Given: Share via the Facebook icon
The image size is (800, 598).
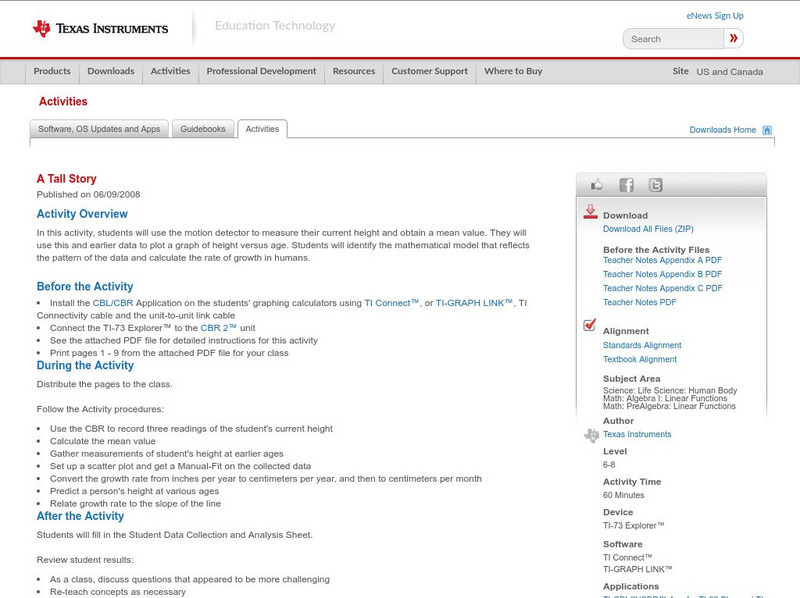Looking at the screenshot, I should [626, 185].
